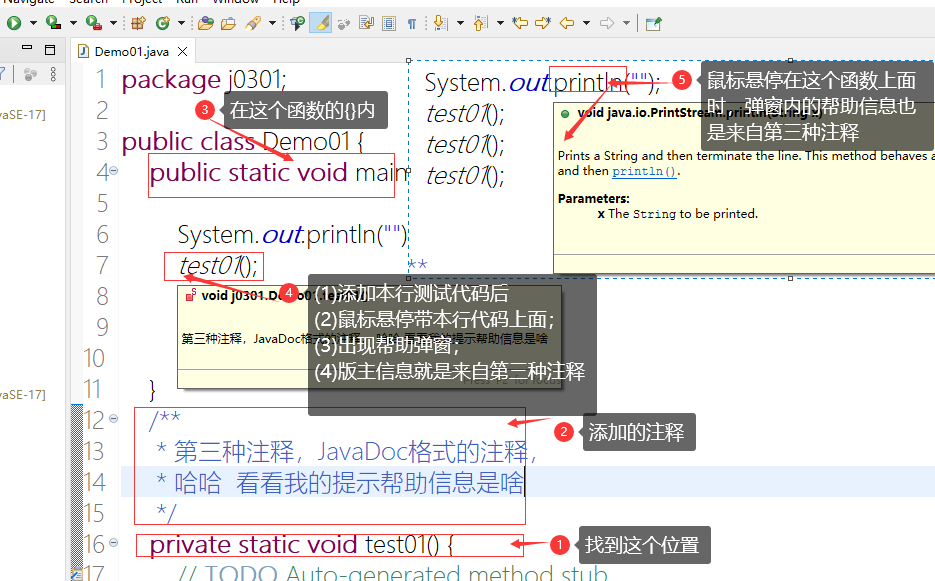This screenshot has width=935, height=581.
Task: Click the '// TODO Auto-generated method stub' comment
Action: (392, 573)
